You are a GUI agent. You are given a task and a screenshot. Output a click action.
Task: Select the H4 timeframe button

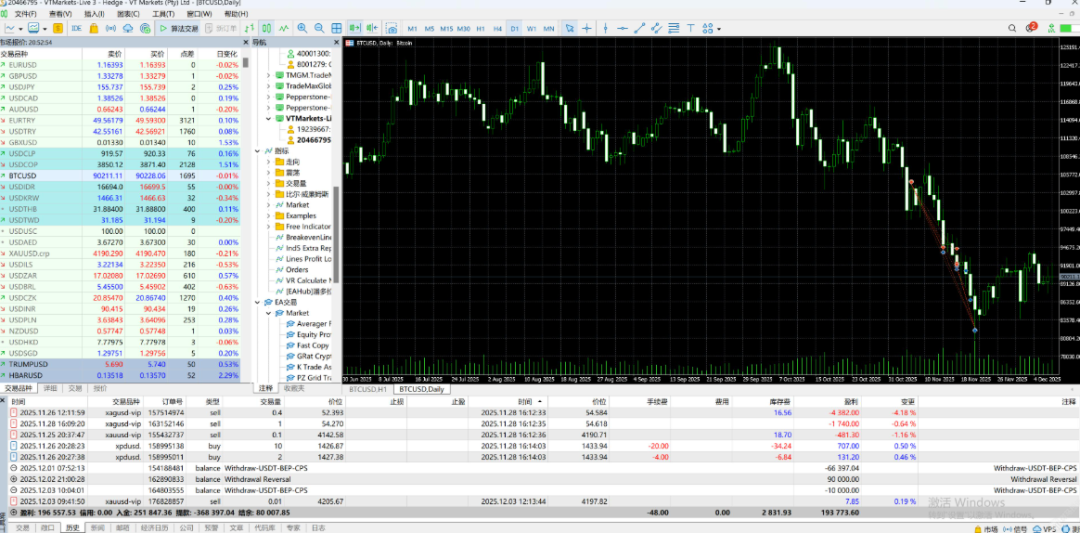pos(497,28)
